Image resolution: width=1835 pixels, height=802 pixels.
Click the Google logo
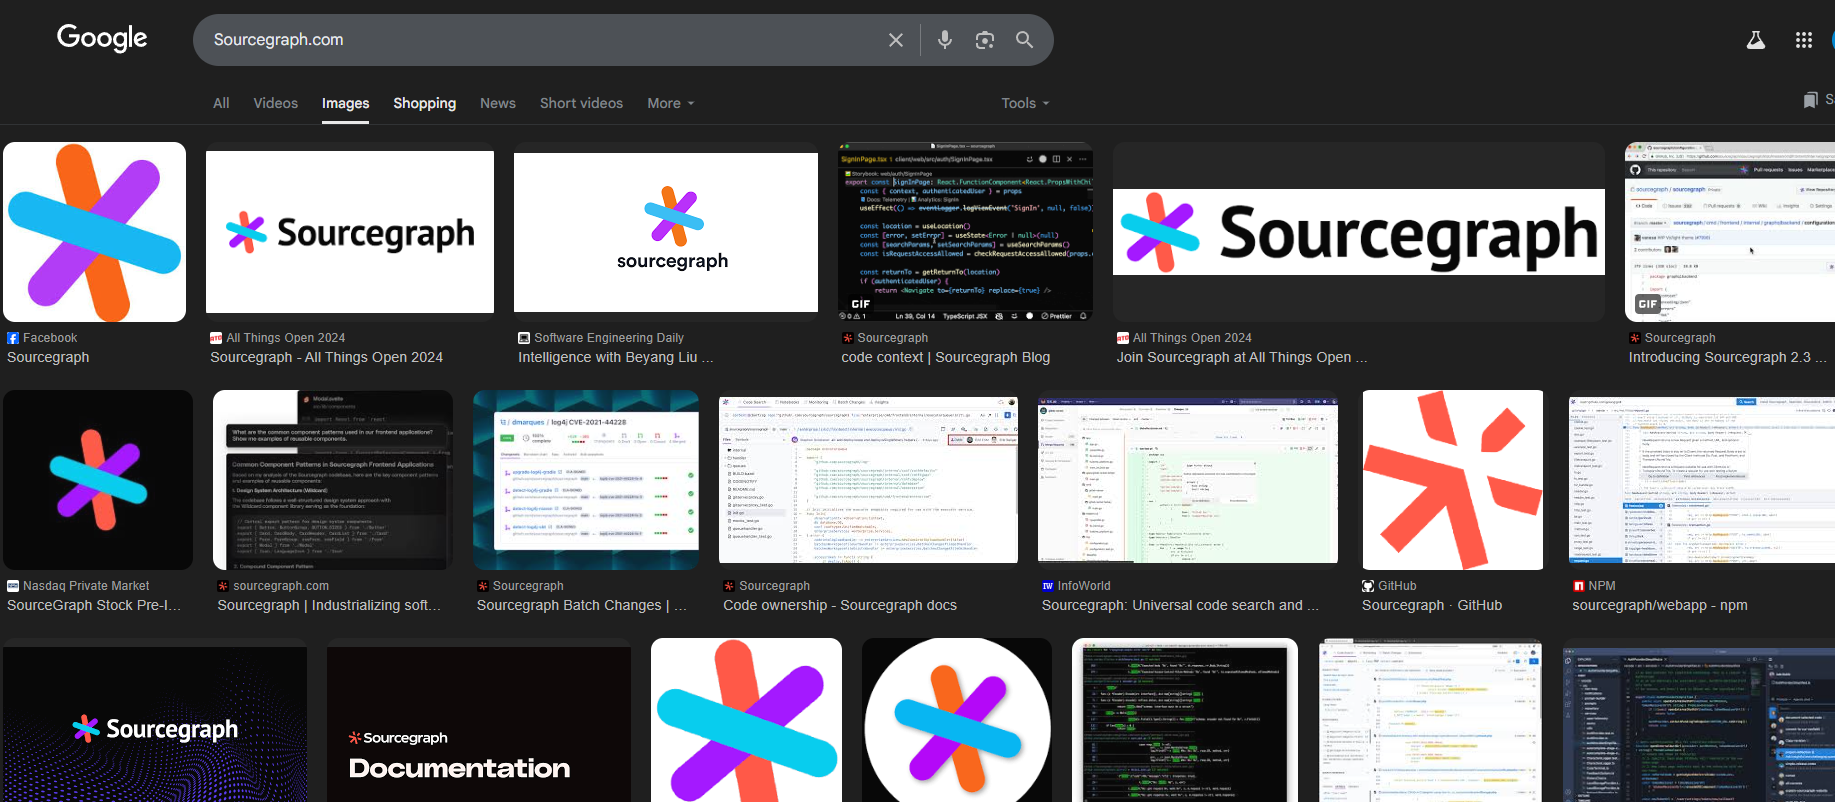coord(102,38)
